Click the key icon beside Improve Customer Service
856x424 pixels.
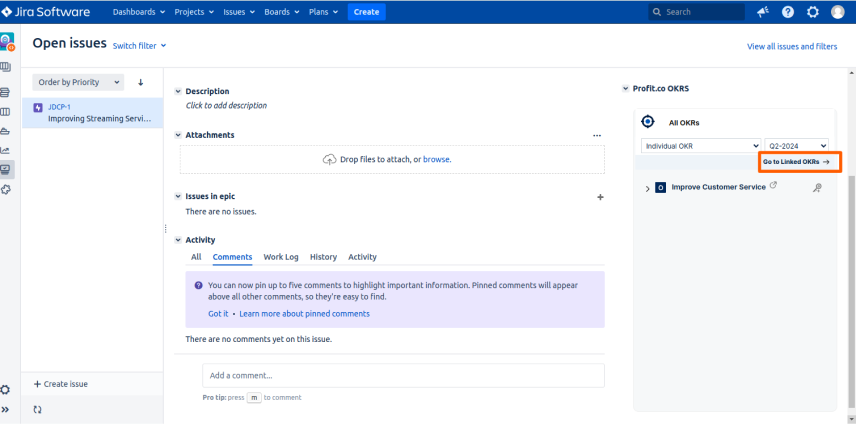pyautogui.click(x=817, y=188)
